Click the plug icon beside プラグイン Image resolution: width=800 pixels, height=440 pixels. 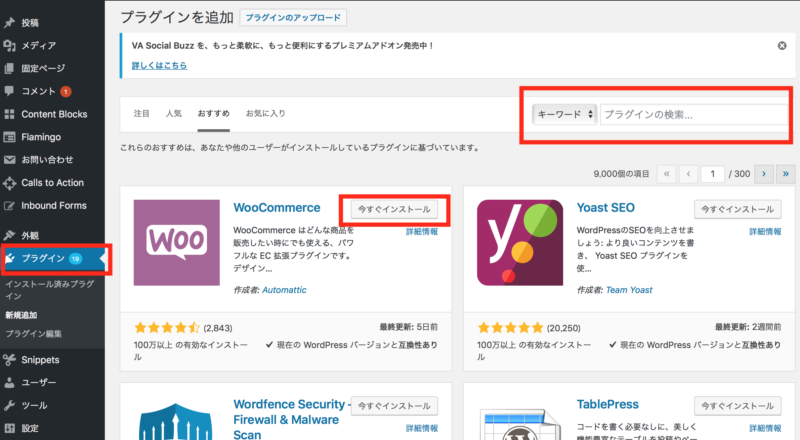pos(10,258)
